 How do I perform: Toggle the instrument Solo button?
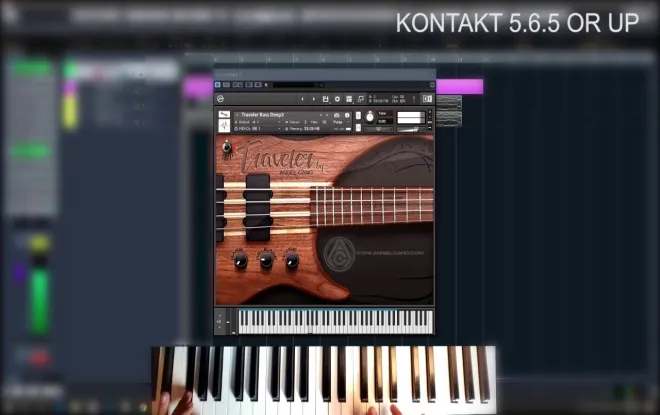(x=358, y=115)
